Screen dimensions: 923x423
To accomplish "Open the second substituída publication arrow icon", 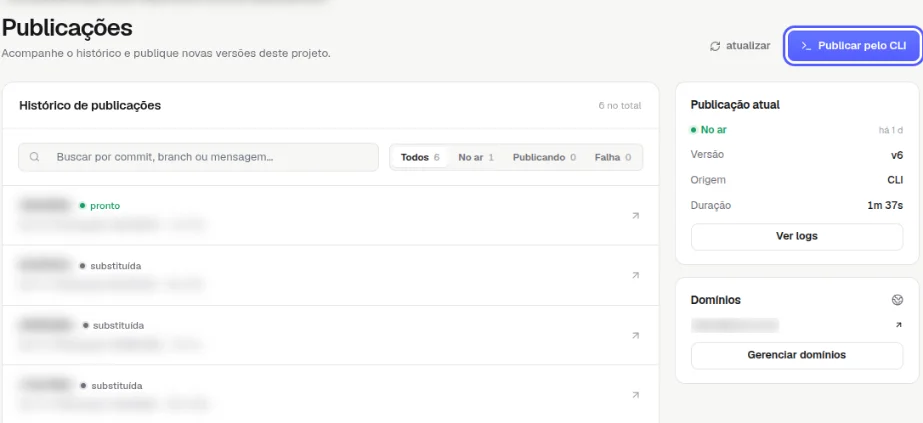I will pyautogui.click(x=635, y=335).
